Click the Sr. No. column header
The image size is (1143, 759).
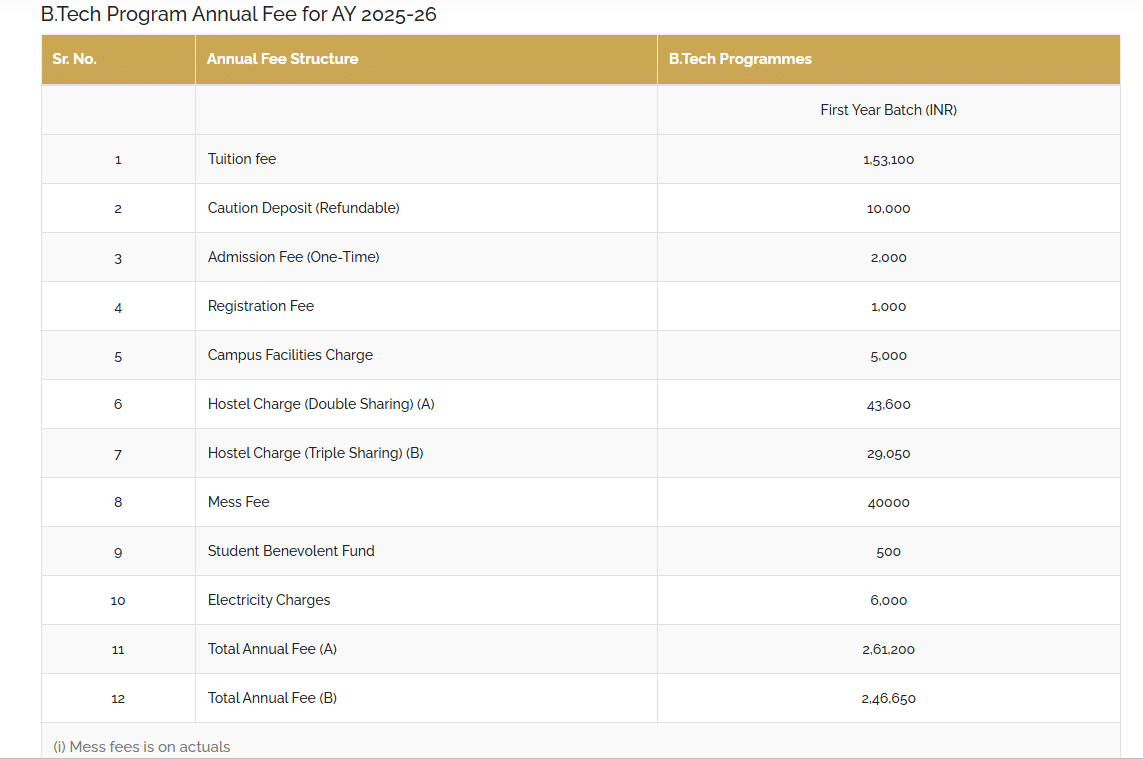pyautogui.click(x=75, y=59)
